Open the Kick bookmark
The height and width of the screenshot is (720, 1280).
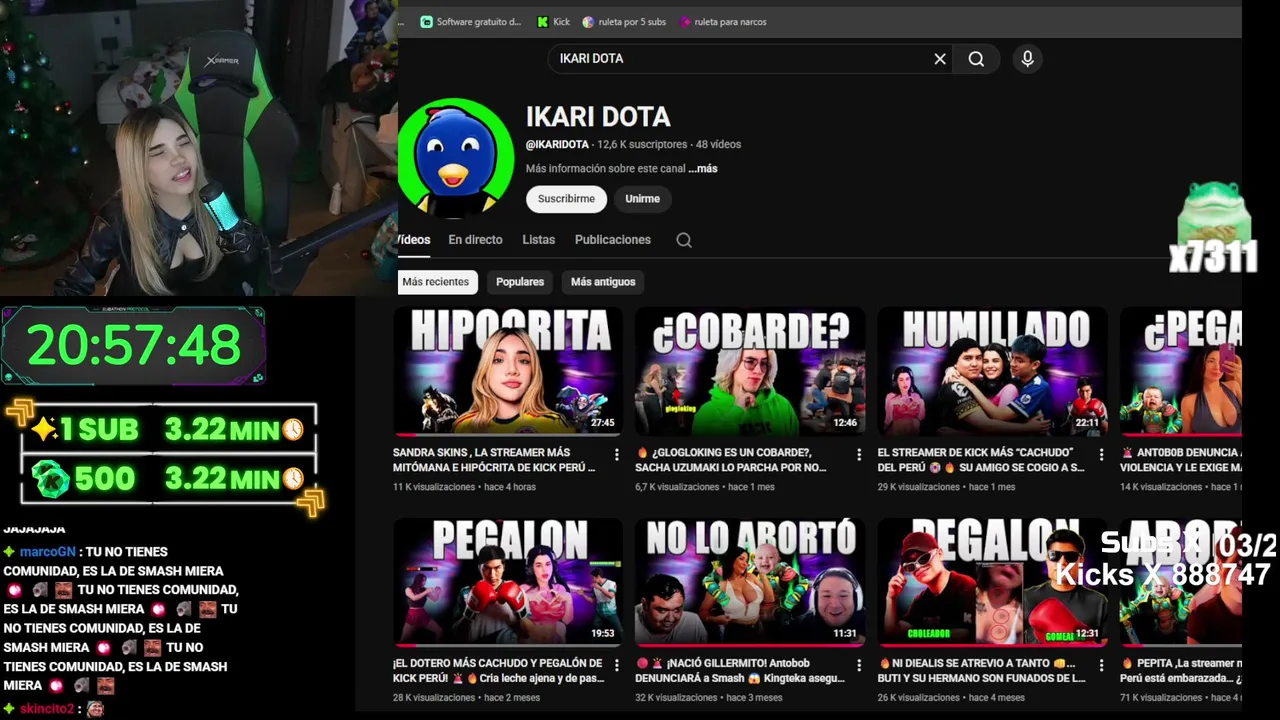click(x=553, y=22)
